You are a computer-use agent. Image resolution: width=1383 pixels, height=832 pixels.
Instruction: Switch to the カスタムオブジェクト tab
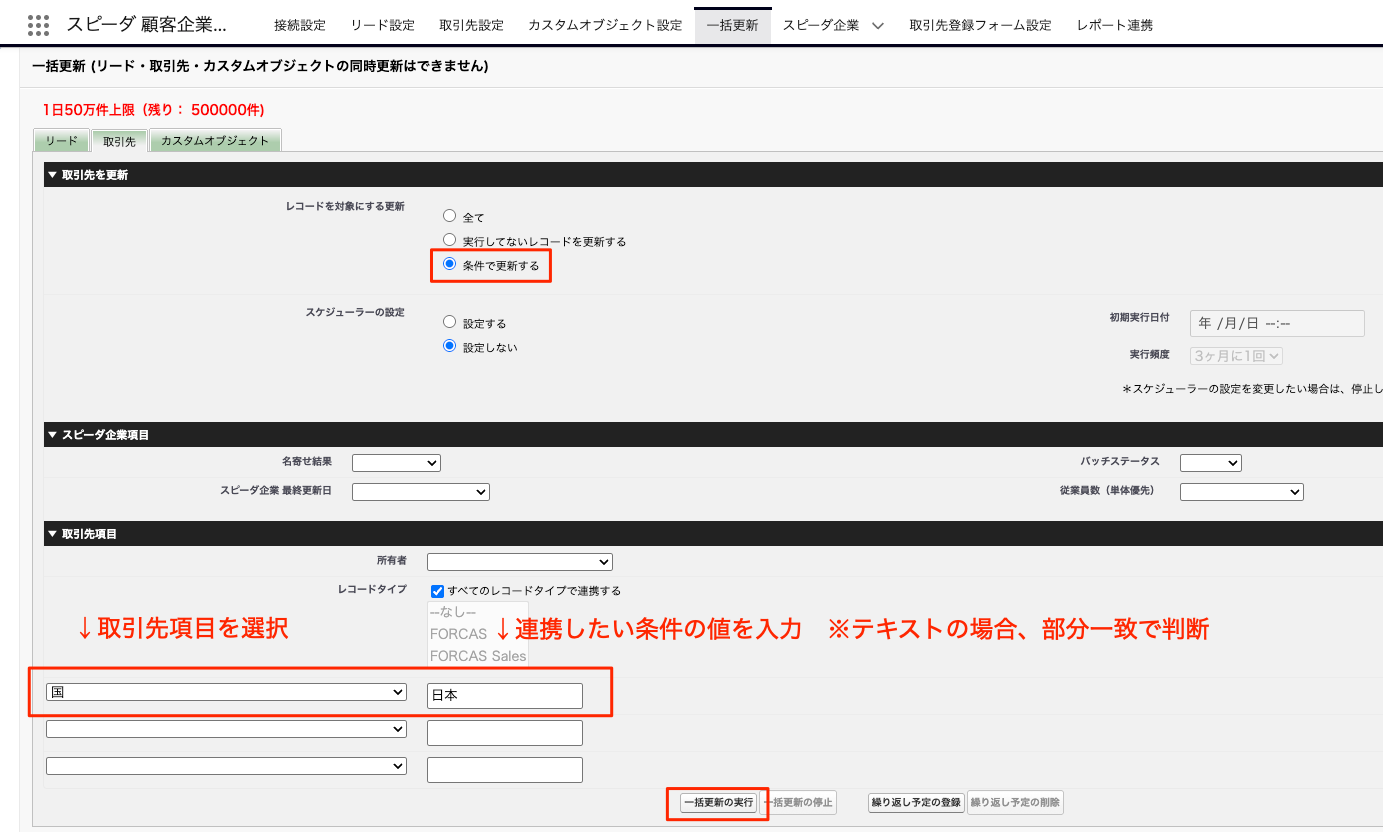215,141
